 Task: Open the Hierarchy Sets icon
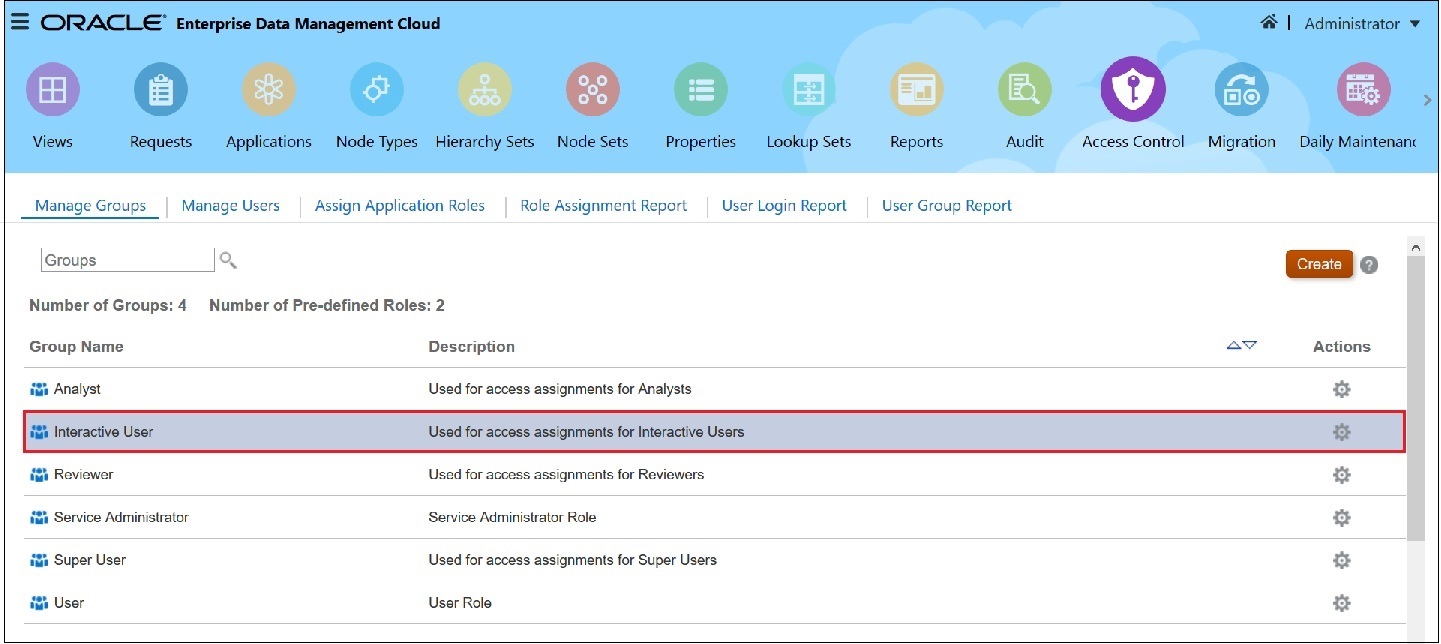(485, 90)
